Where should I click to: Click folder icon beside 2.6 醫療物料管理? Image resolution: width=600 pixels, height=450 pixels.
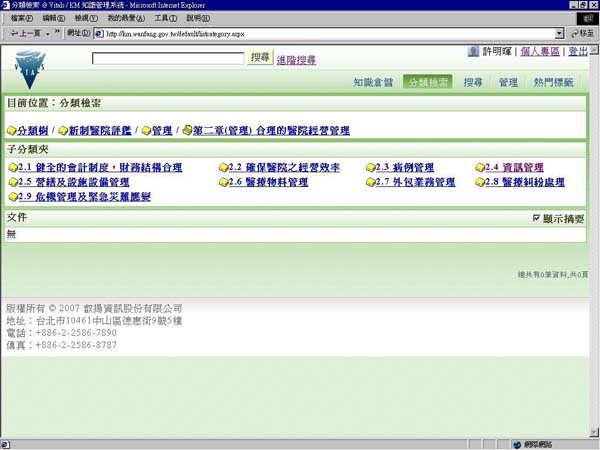click(223, 183)
